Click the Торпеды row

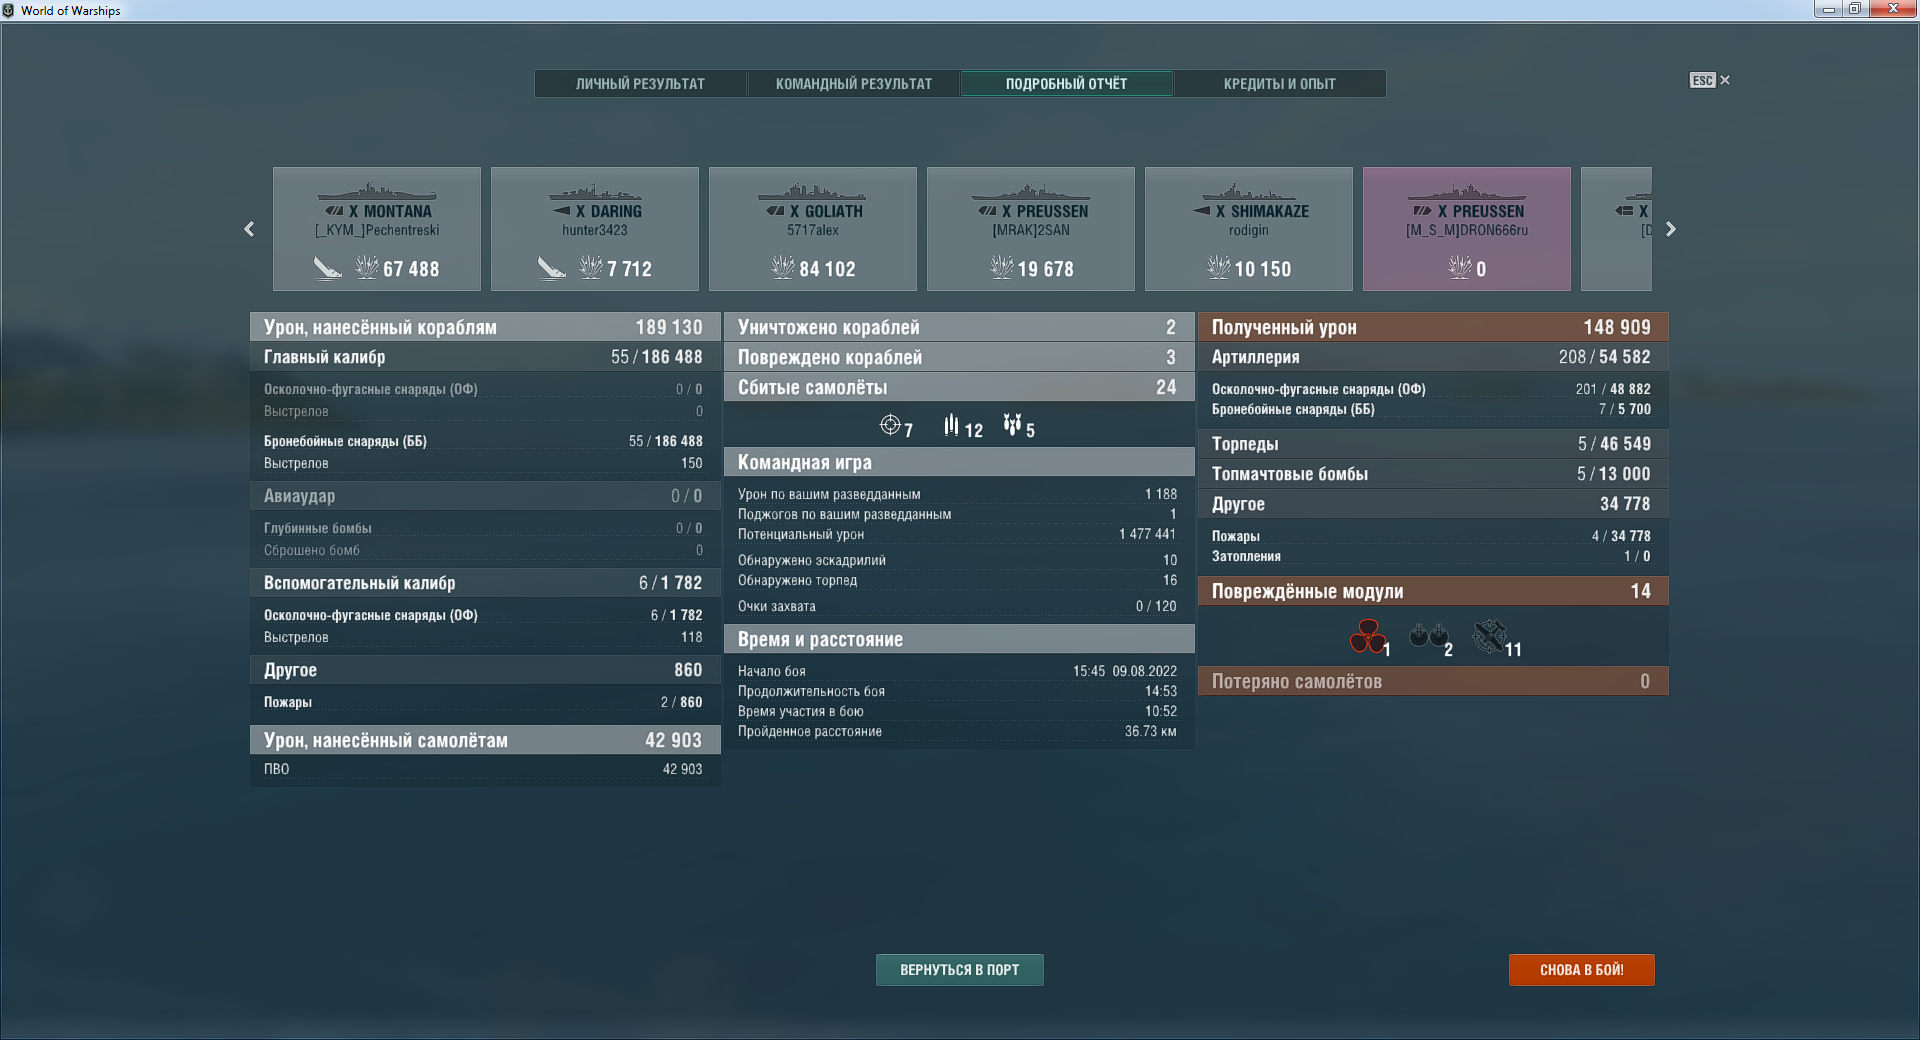(x=1433, y=444)
